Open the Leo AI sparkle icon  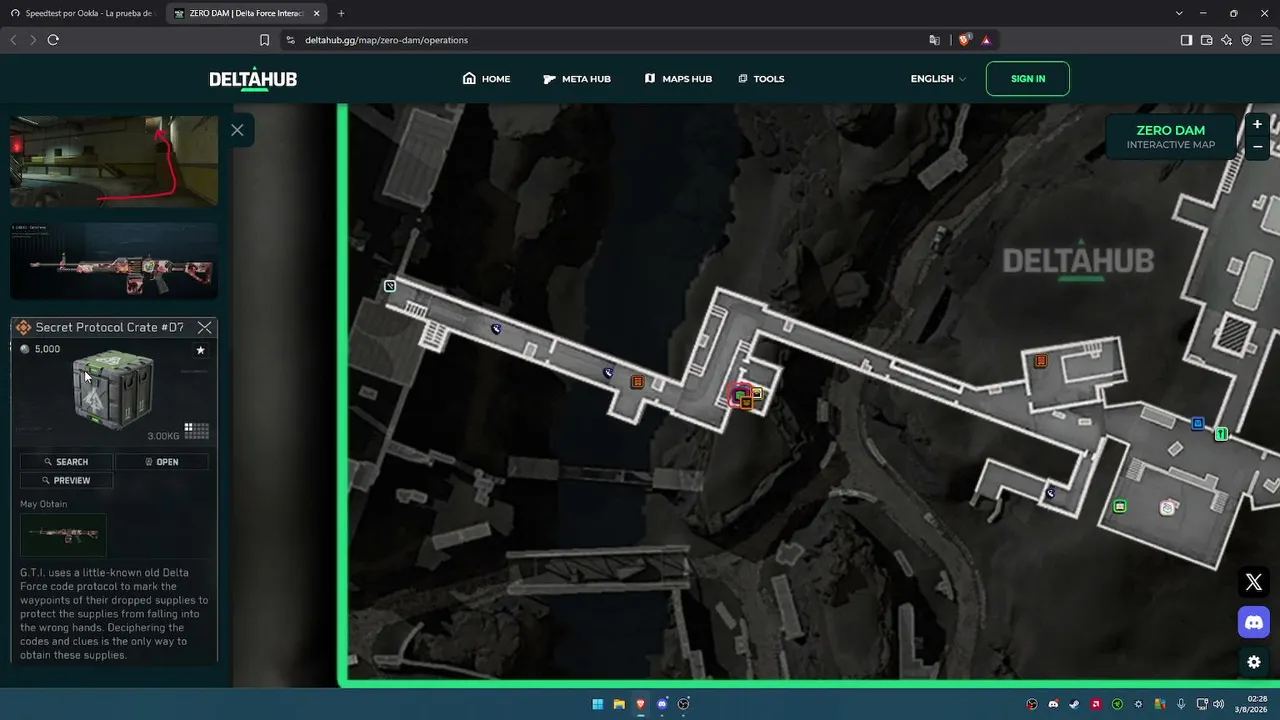(1226, 40)
